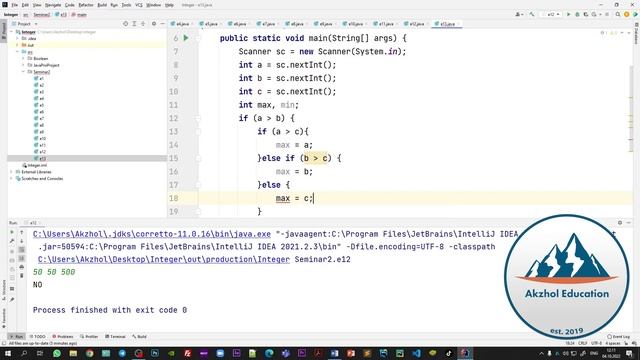640x360 pixels.
Task: Expand the out folder in the tree
Action: pos(18,45)
